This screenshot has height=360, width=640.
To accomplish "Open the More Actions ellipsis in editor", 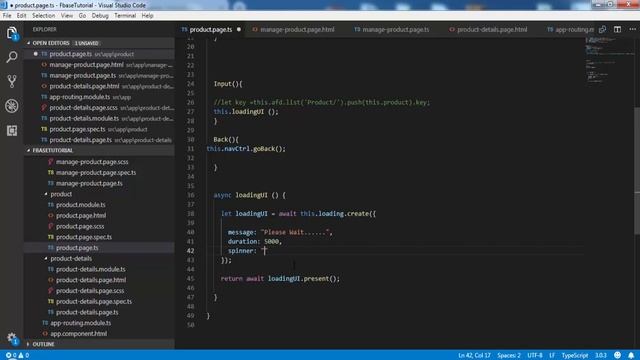I will 632,29.
